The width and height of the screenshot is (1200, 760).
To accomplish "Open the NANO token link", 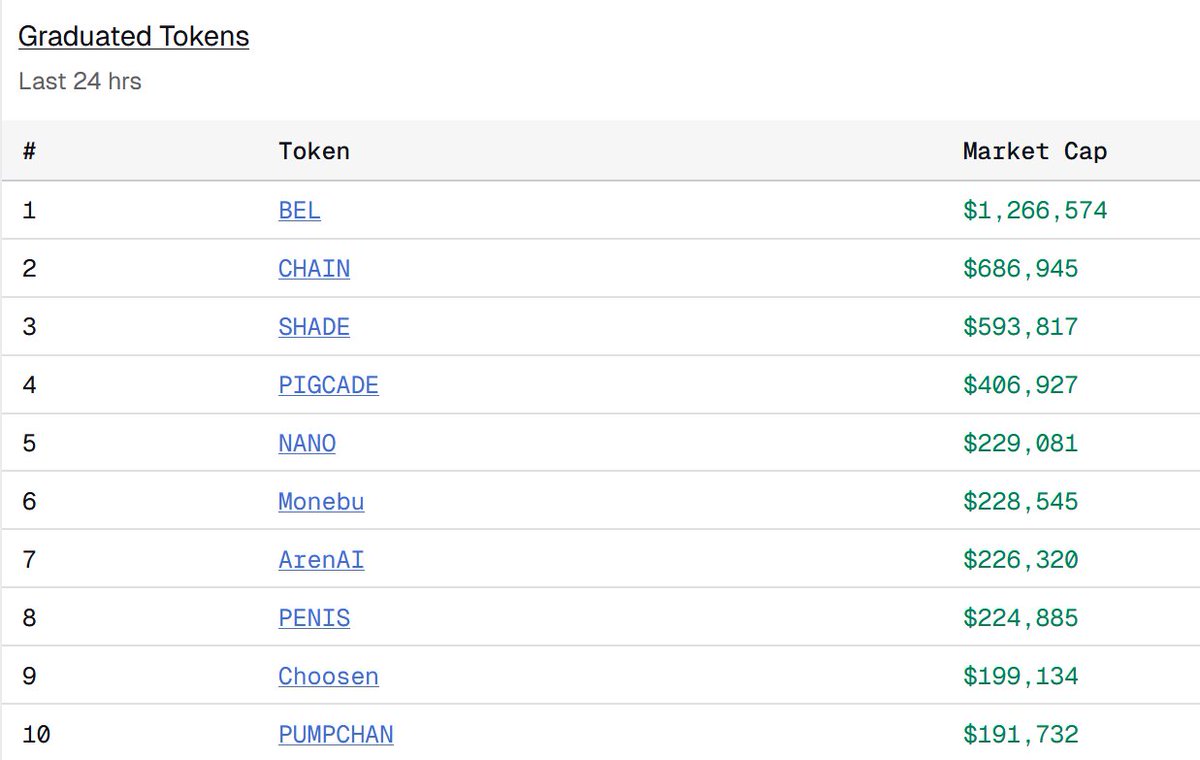I will coord(306,443).
